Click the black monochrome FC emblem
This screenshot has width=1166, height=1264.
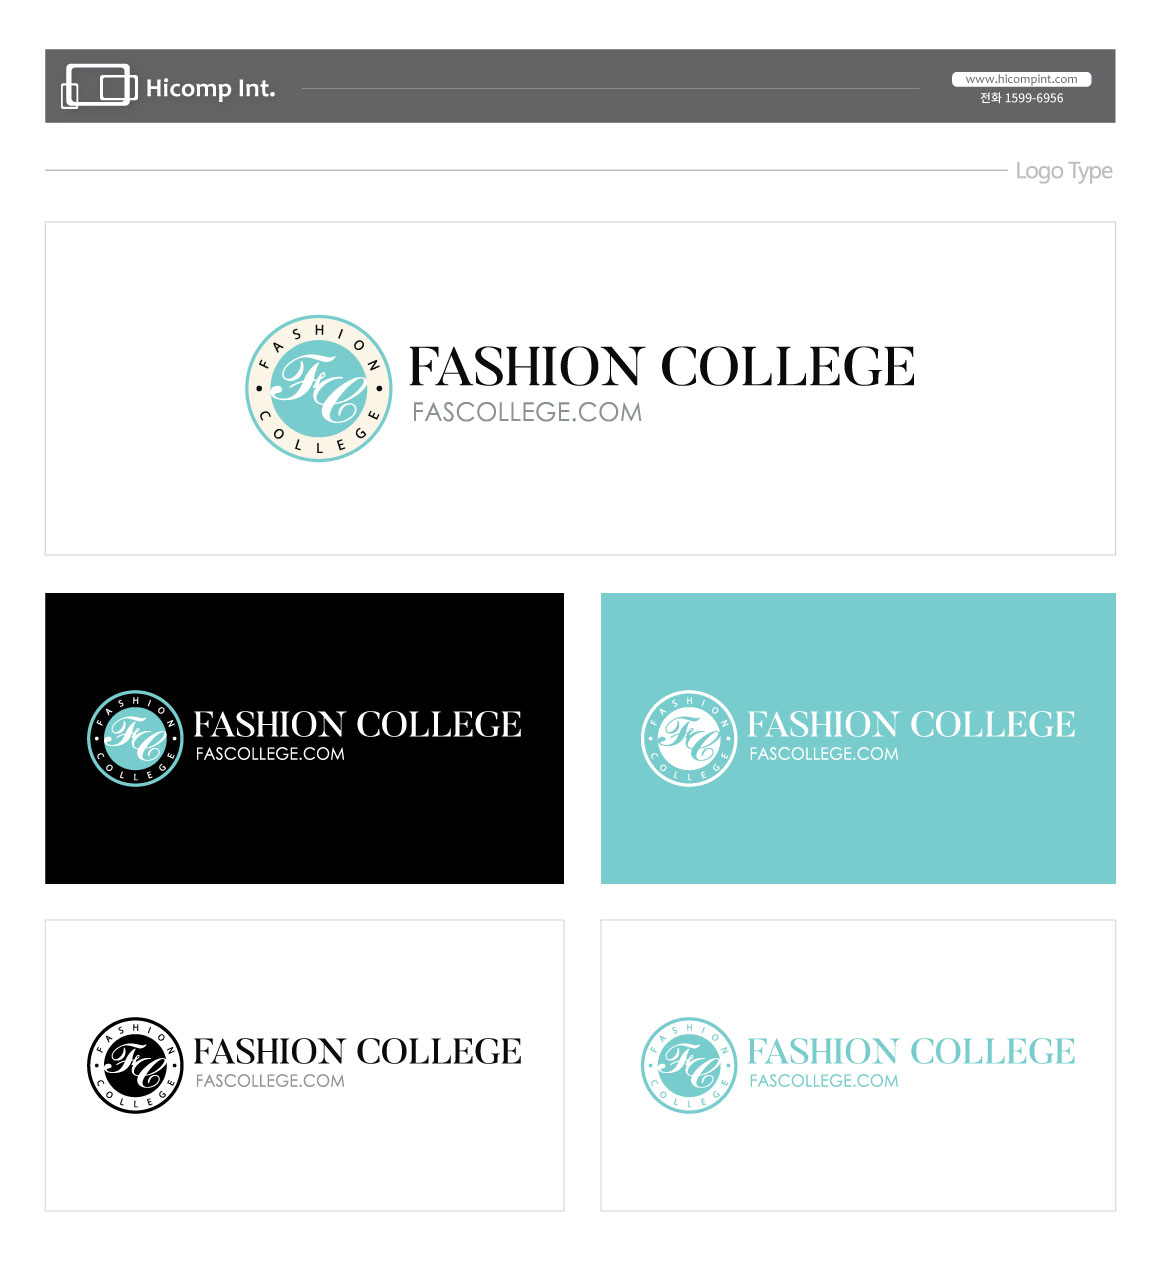click(x=135, y=1066)
